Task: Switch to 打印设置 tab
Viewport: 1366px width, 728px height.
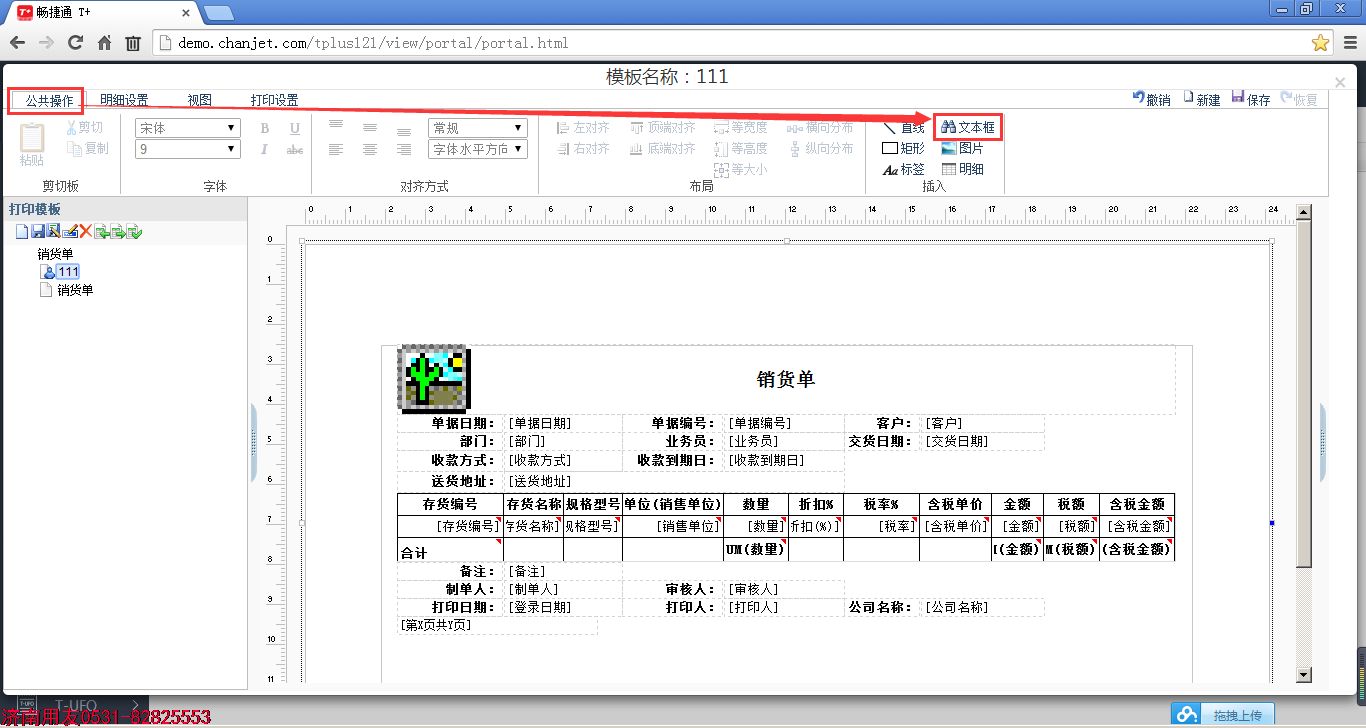Action: coord(274,100)
